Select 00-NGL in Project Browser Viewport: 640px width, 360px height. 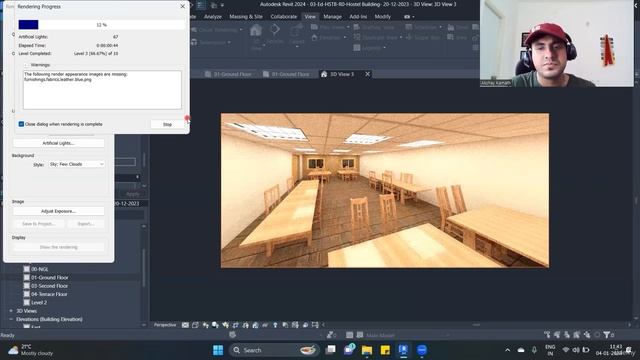click(x=40, y=269)
